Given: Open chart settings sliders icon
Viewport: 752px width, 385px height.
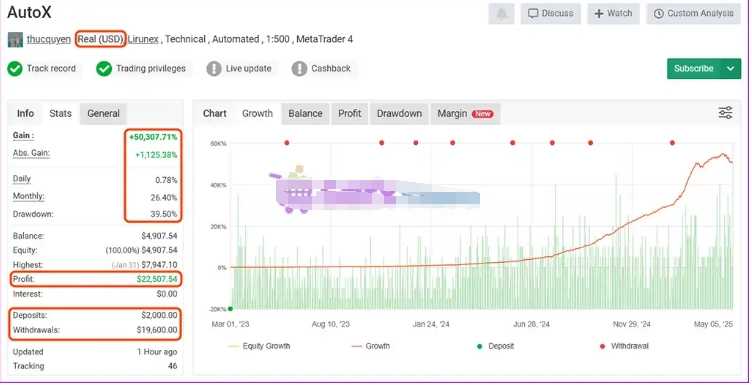Looking at the screenshot, I should coord(725,113).
